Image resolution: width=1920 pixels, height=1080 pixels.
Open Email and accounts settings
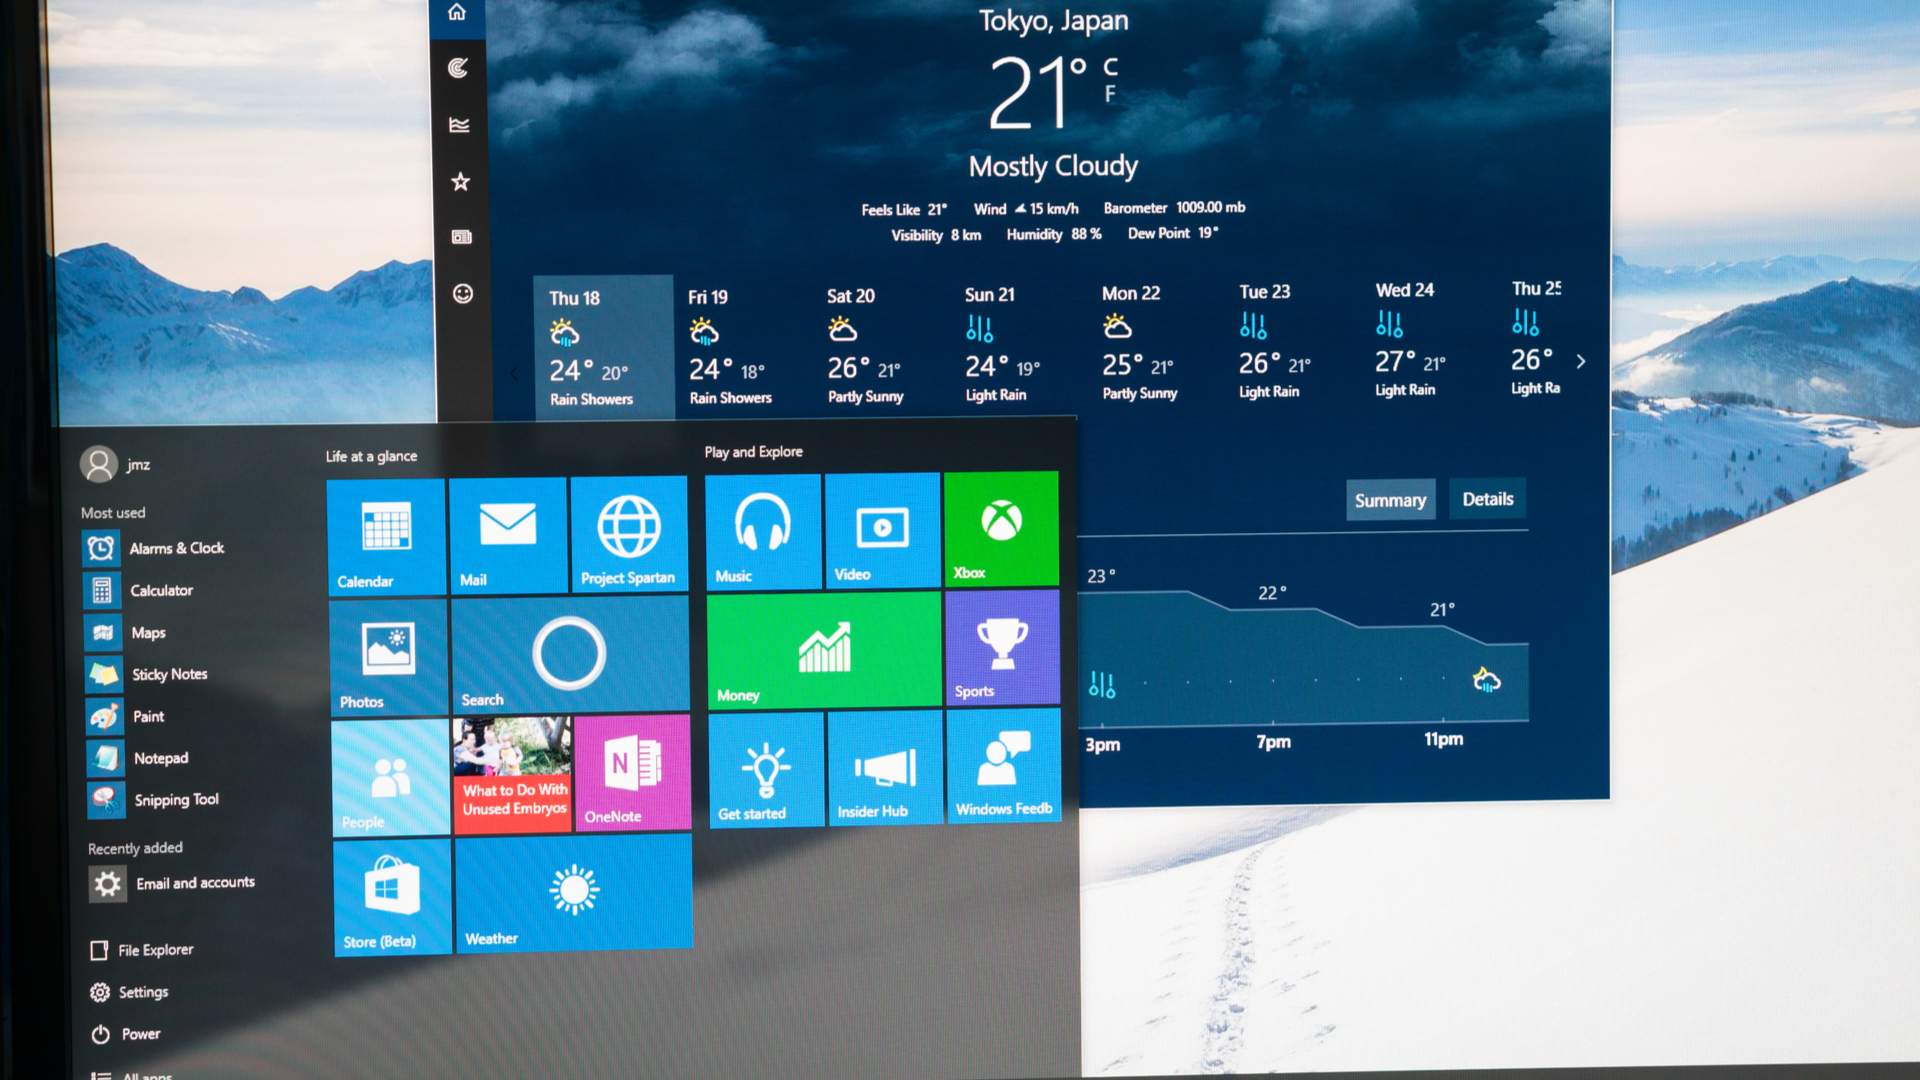(173, 883)
